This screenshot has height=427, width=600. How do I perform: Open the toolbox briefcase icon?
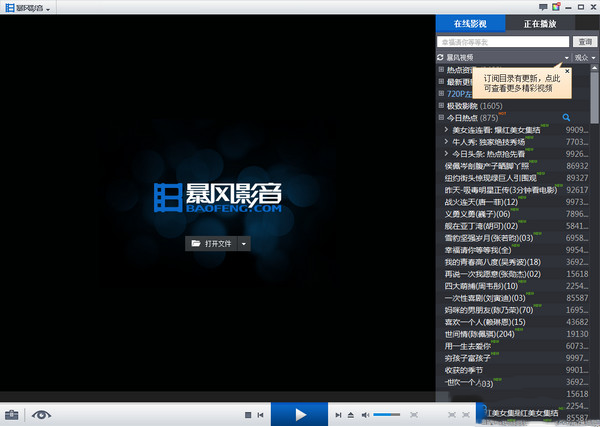(x=11, y=415)
